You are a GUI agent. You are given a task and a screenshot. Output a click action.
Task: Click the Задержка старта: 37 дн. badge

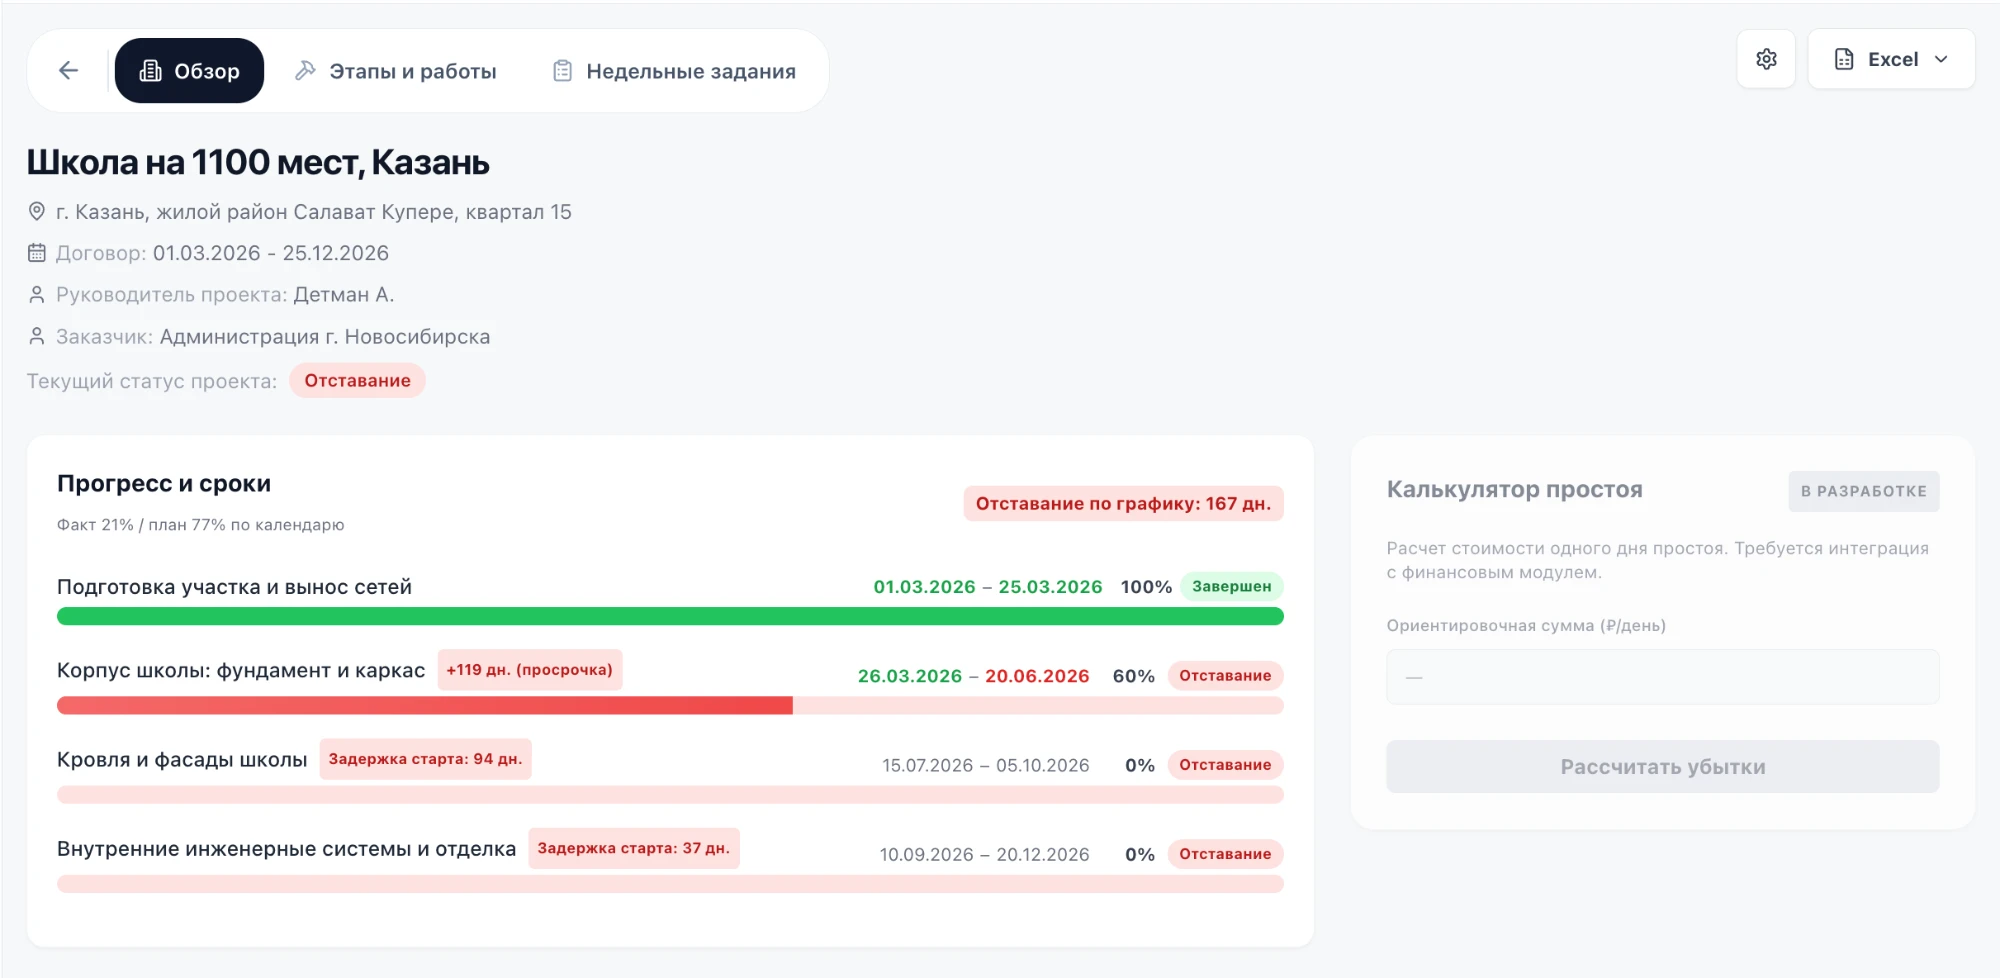(x=634, y=848)
